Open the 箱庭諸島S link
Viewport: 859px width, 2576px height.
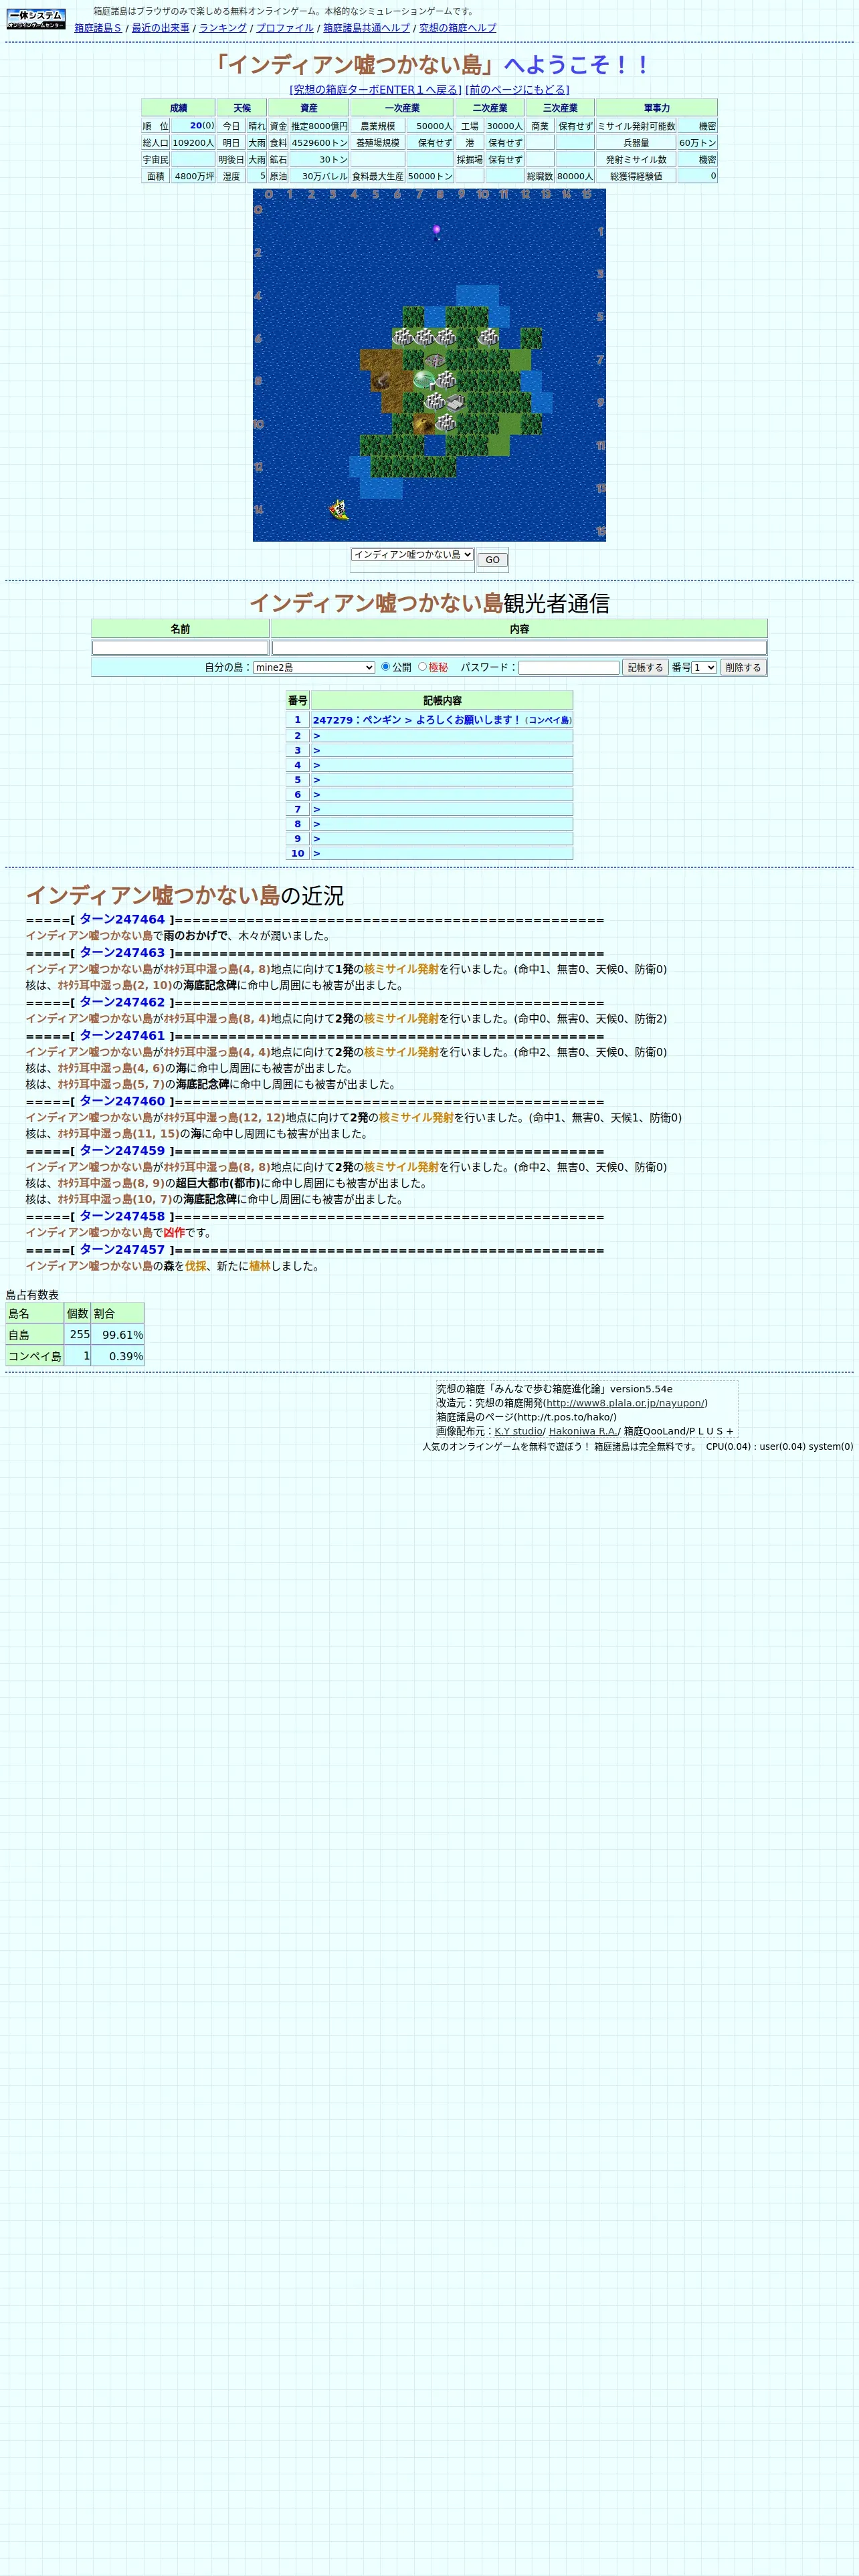(98, 28)
